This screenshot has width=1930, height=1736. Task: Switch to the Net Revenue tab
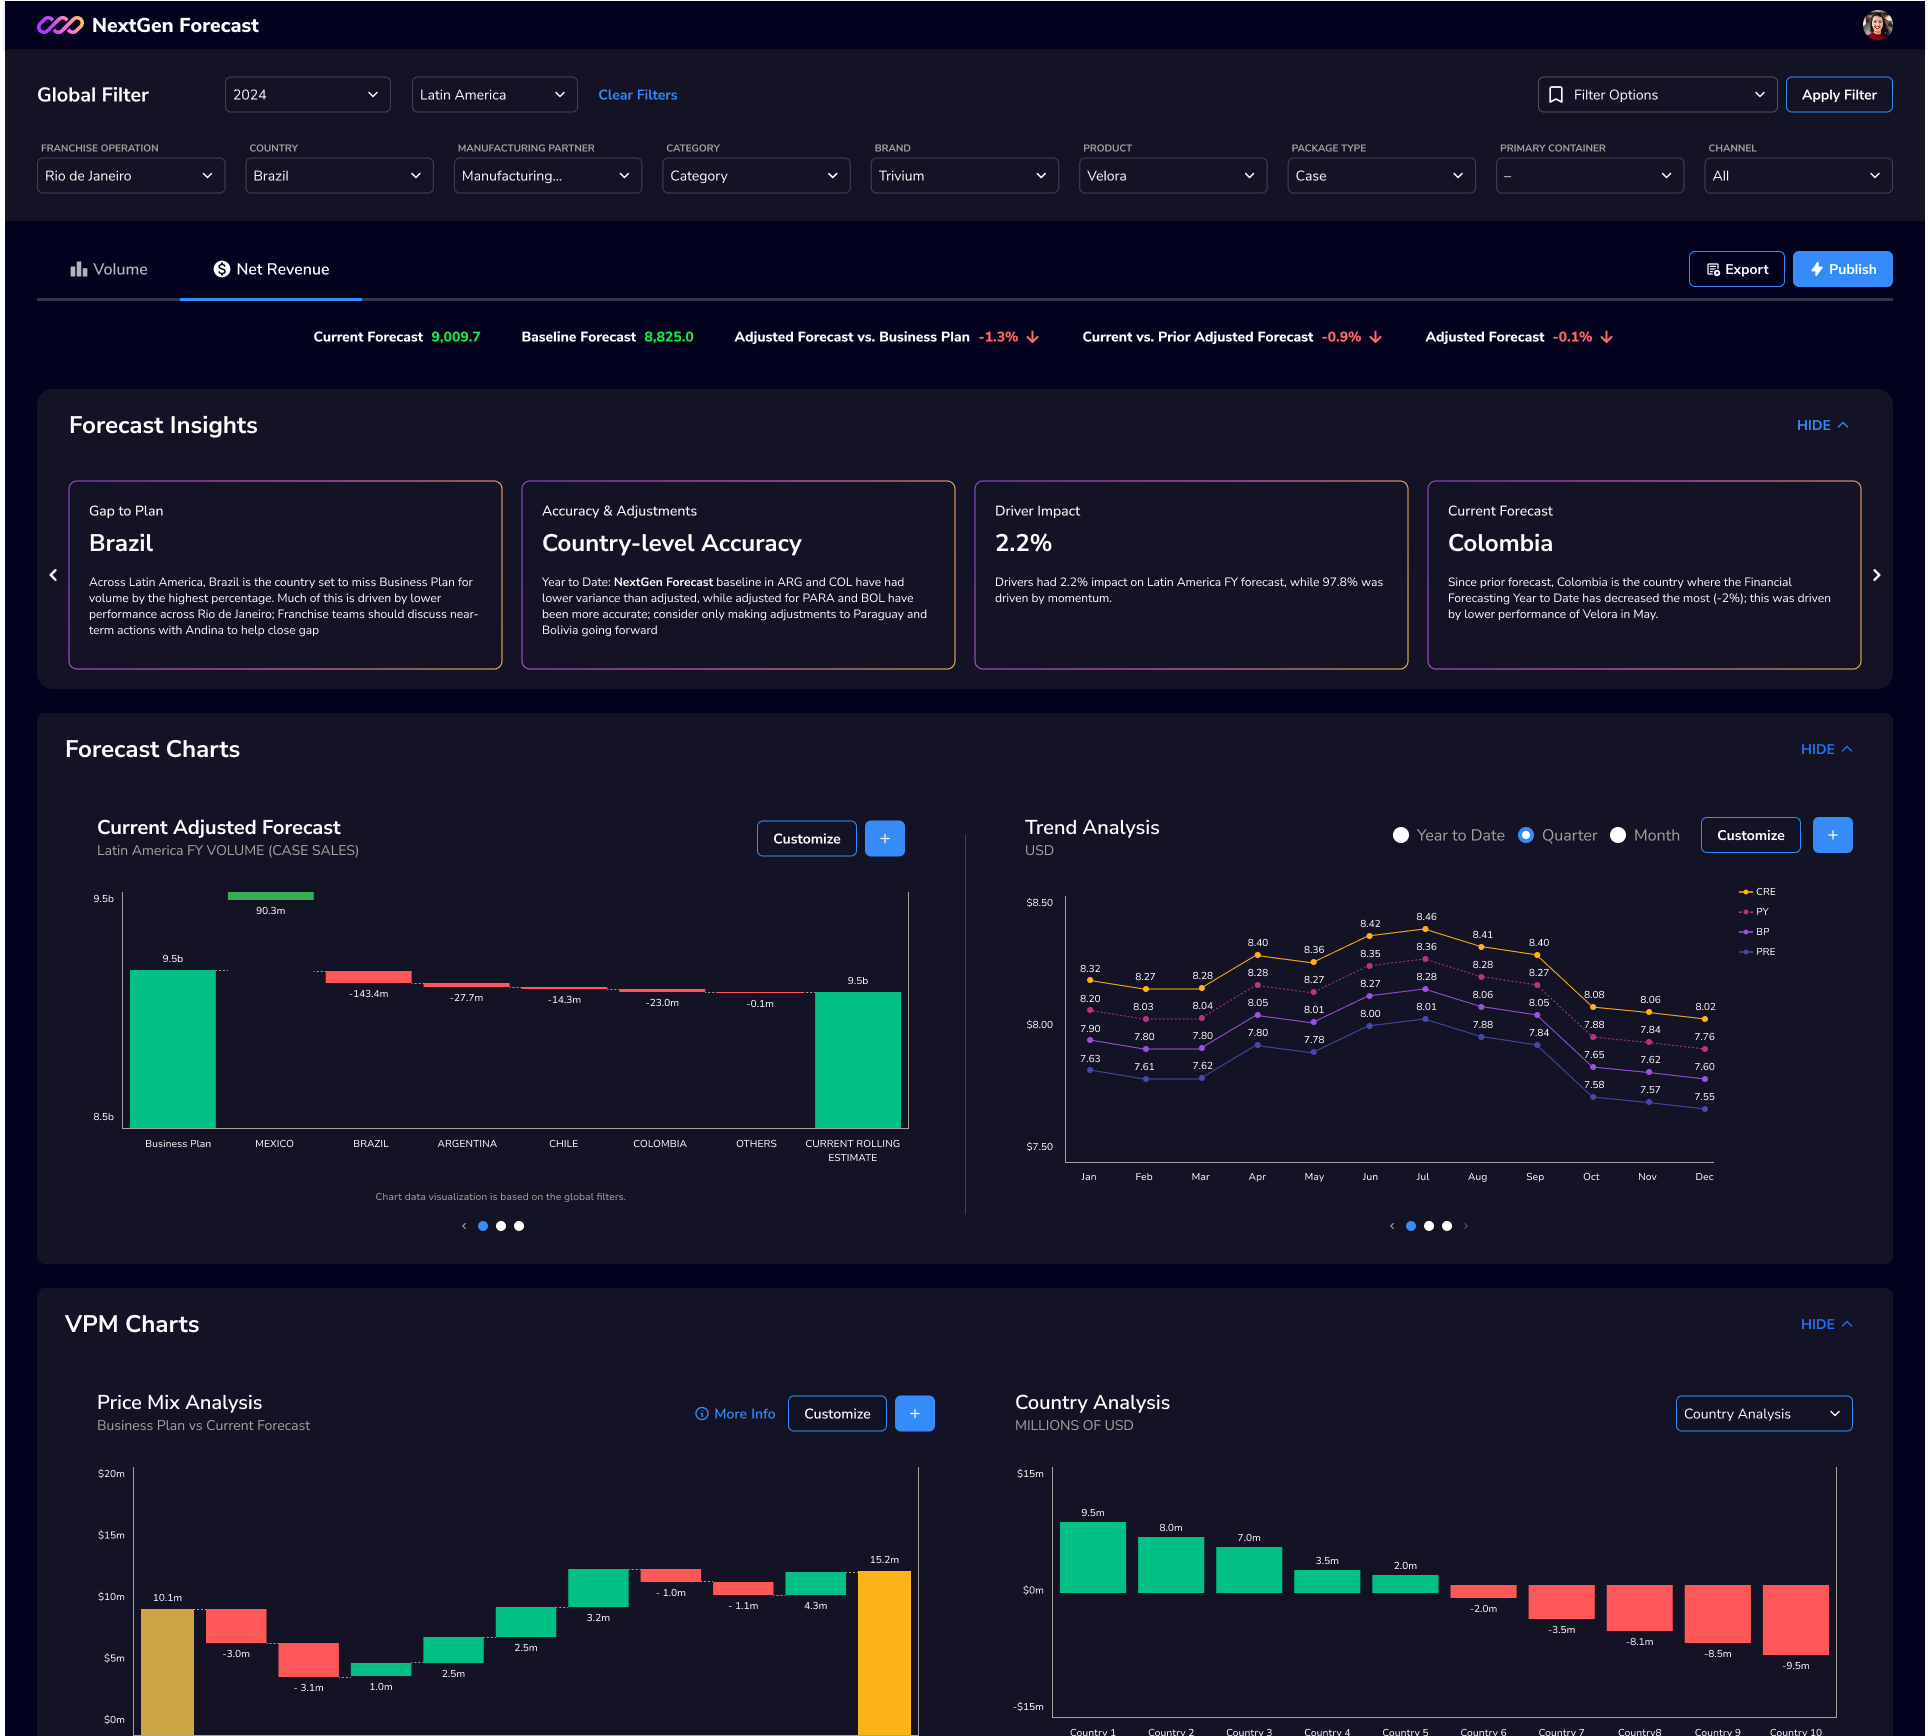(271, 269)
